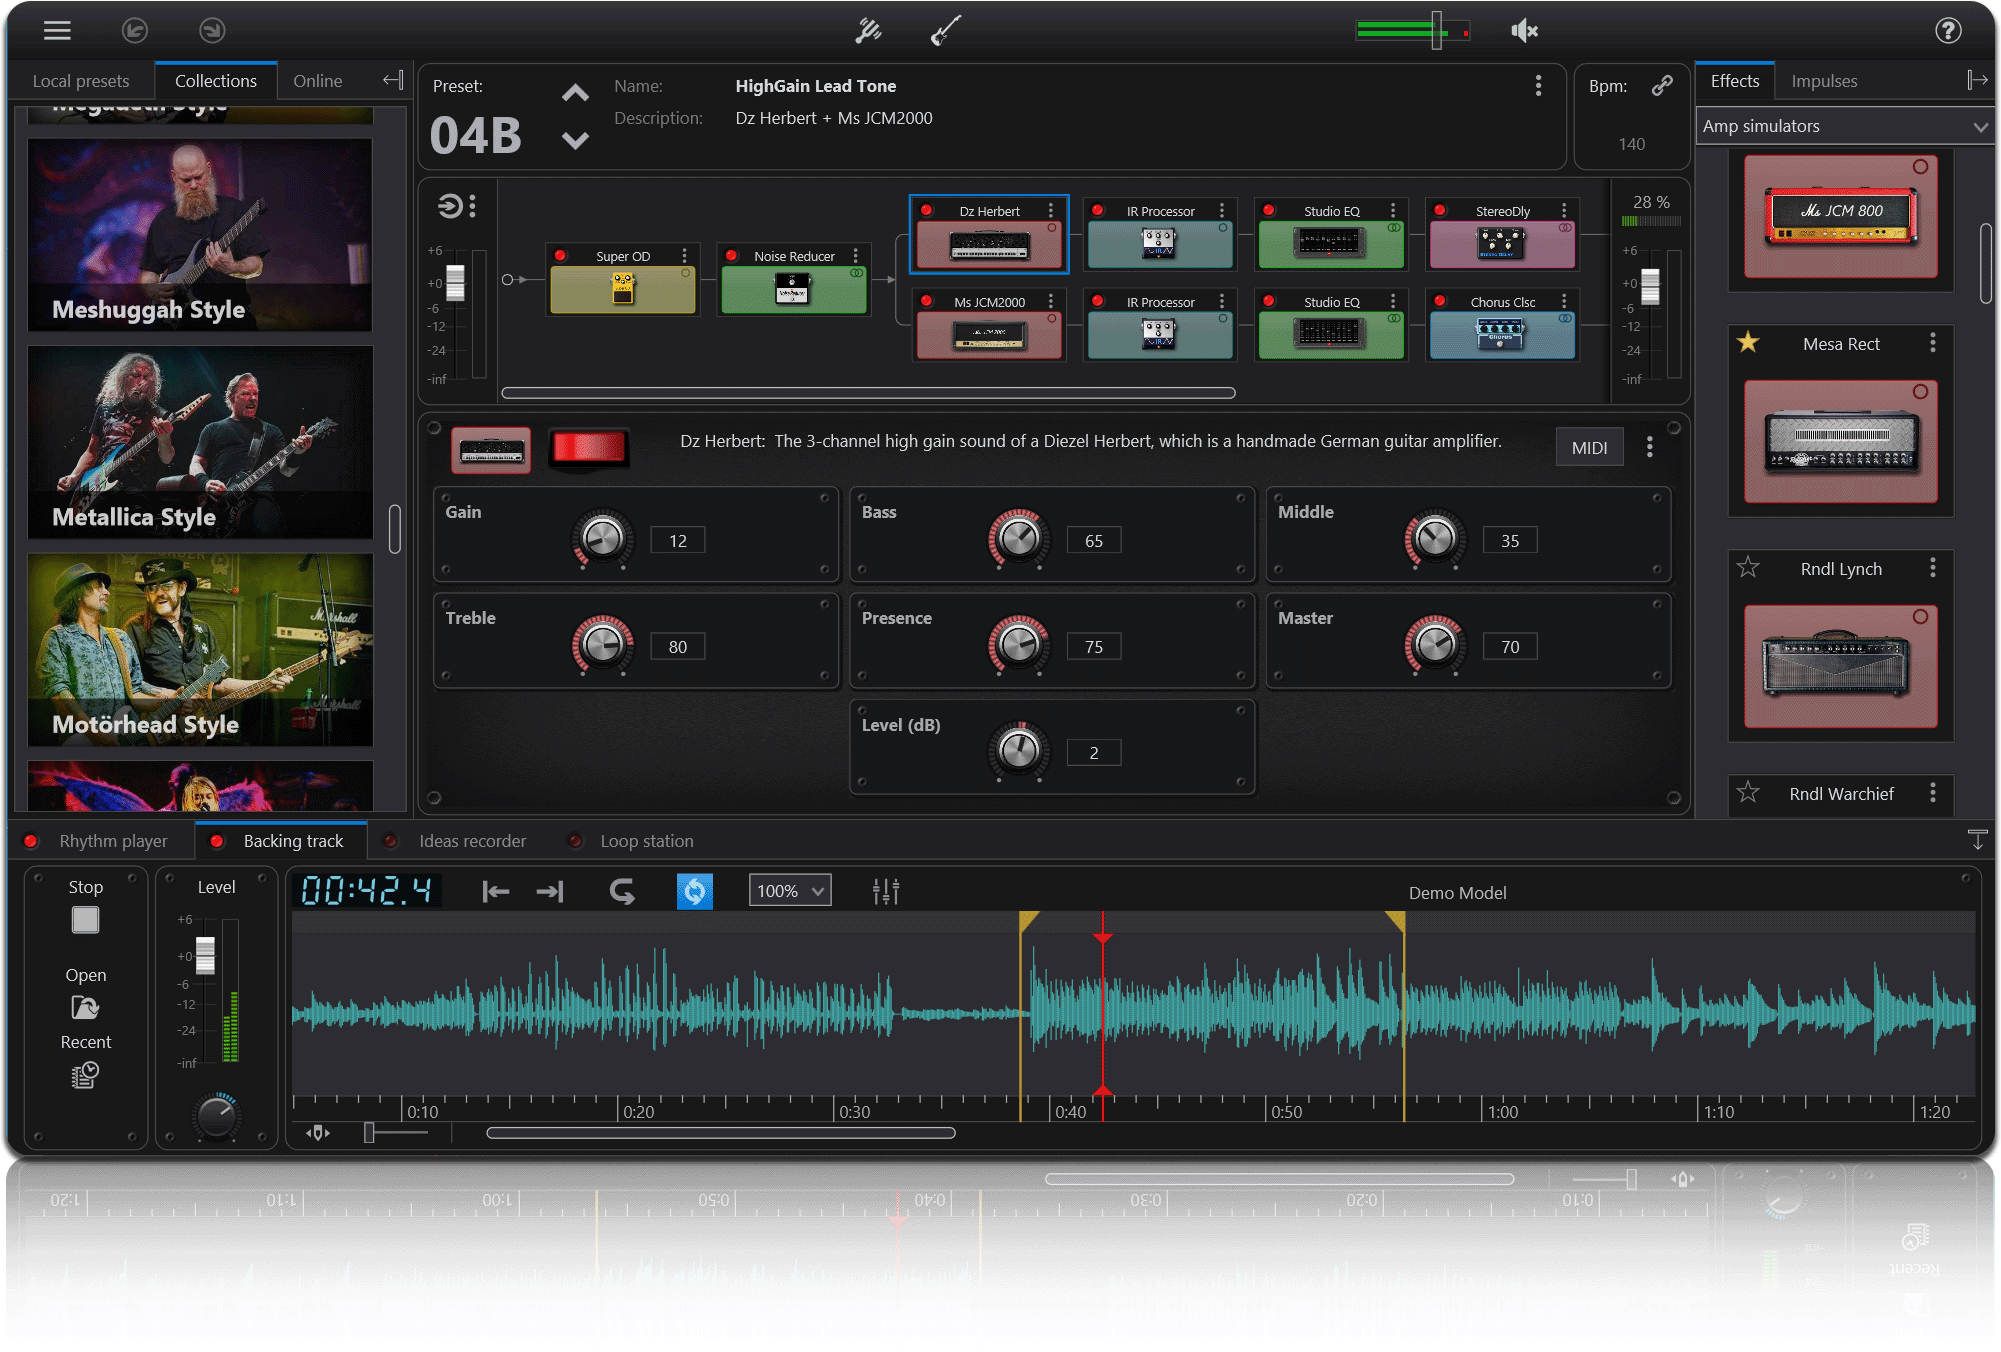Image resolution: width=2001 pixels, height=1352 pixels.
Task: Open the hamburger main menu
Action: pyautogui.click(x=57, y=30)
